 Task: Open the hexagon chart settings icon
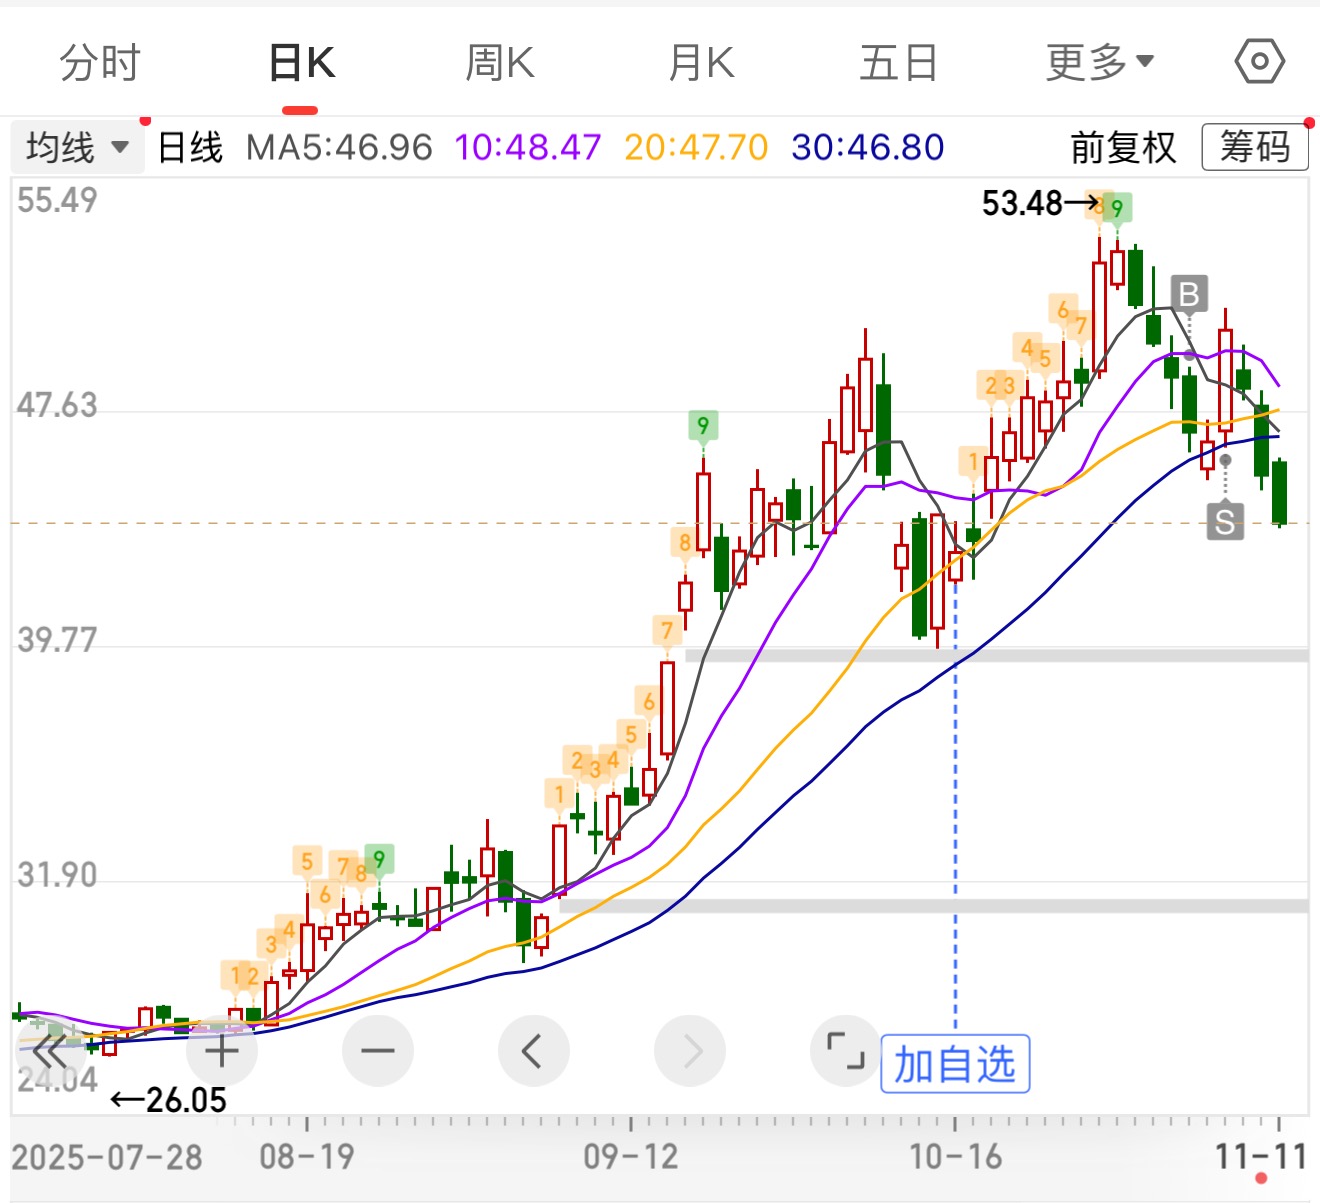(x=1259, y=62)
